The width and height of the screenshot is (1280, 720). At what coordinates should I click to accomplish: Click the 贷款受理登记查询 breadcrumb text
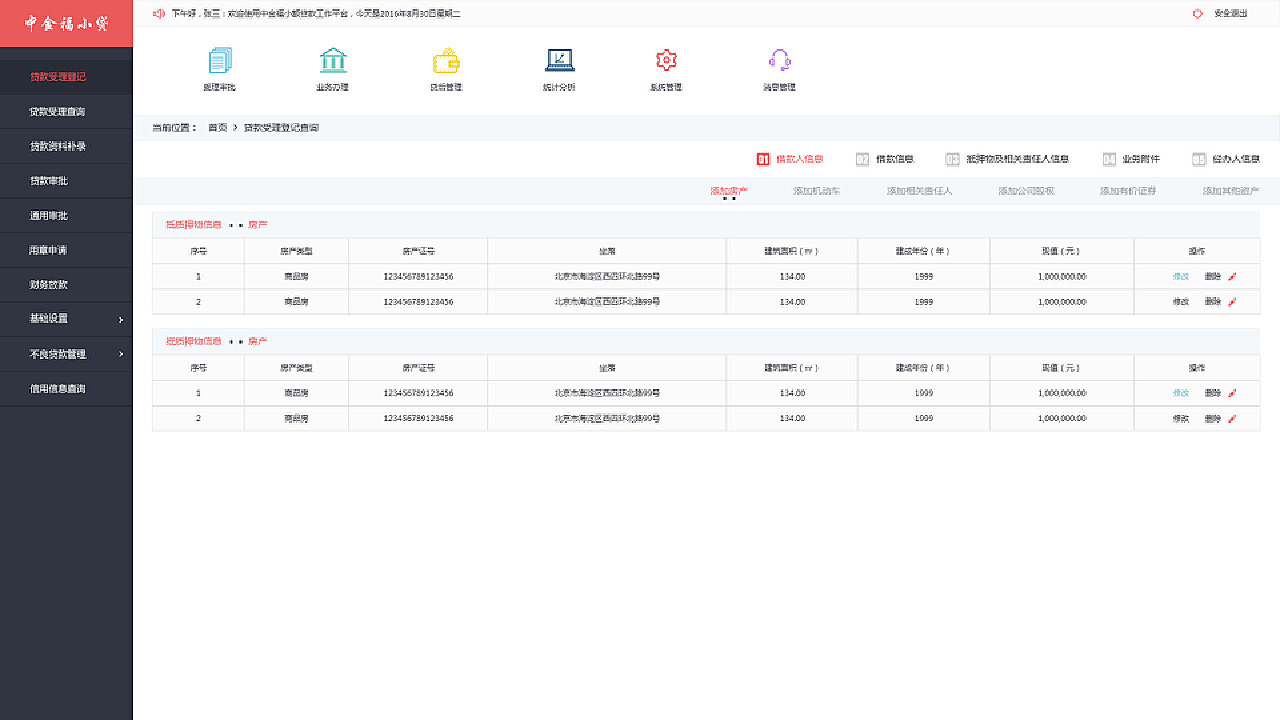pyautogui.click(x=282, y=128)
